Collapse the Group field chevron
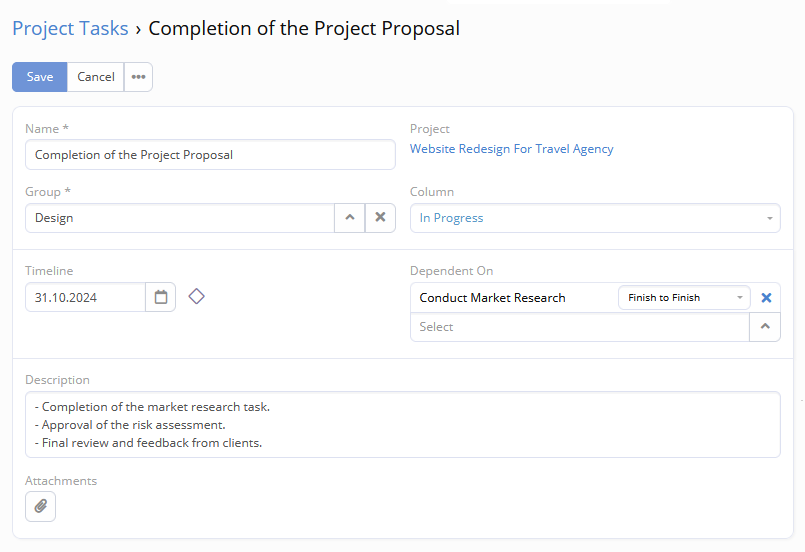The height and width of the screenshot is (552, 805). coord(350,218)
